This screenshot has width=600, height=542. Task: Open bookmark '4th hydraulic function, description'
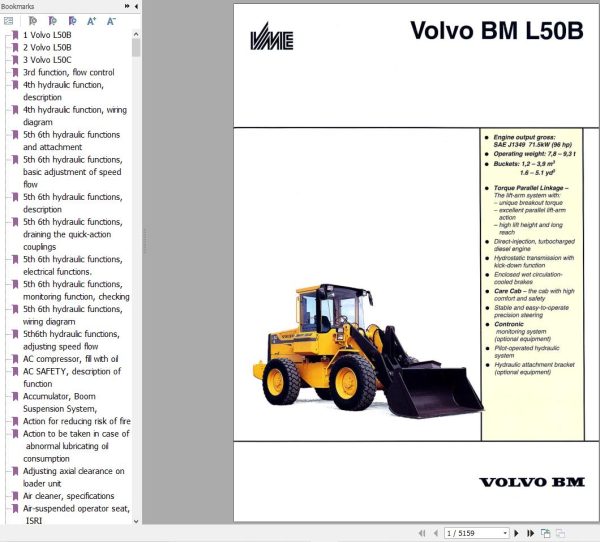[64, 91]
